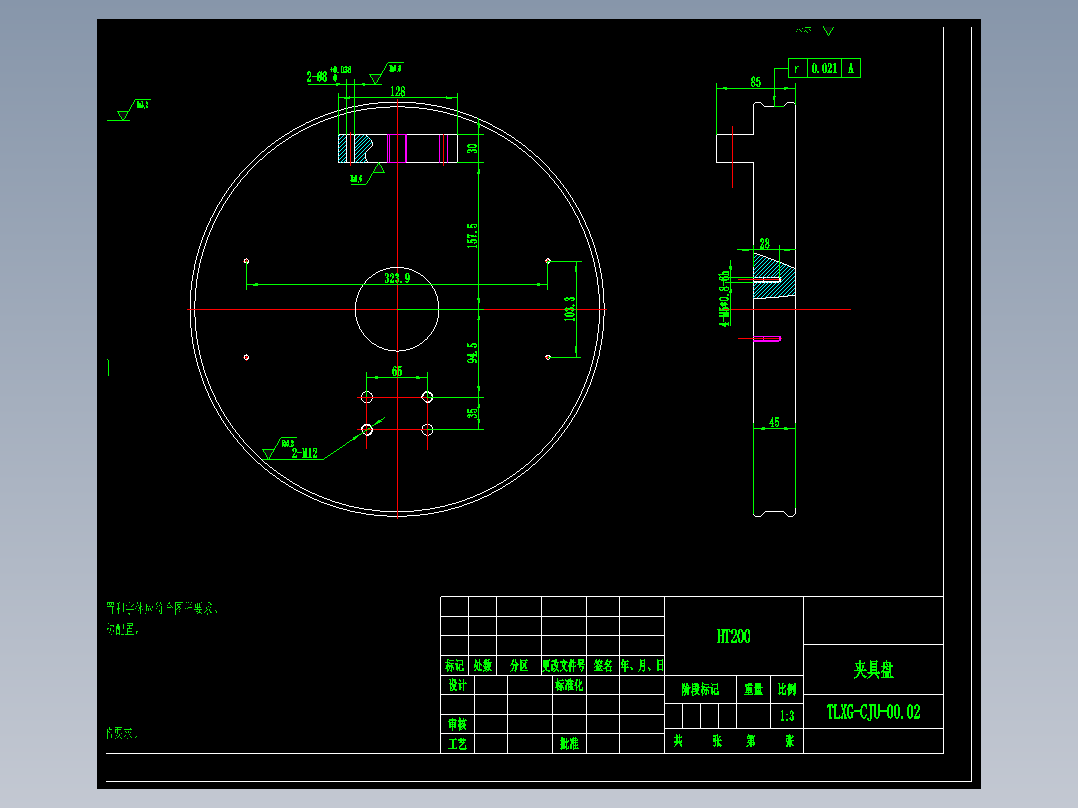Click the 处数 title block cell

pyautogui.click(x=483, y=665)
